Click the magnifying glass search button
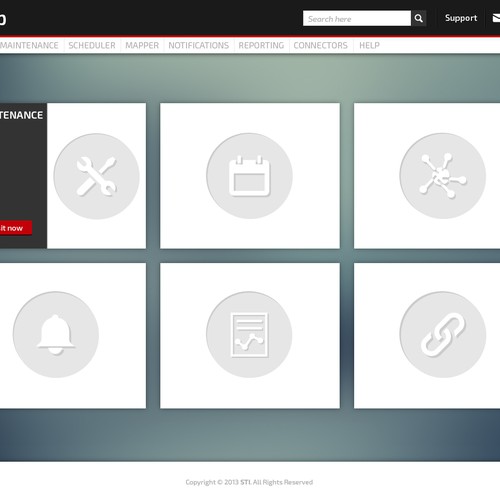500x500 pixels. pos(419,18)
